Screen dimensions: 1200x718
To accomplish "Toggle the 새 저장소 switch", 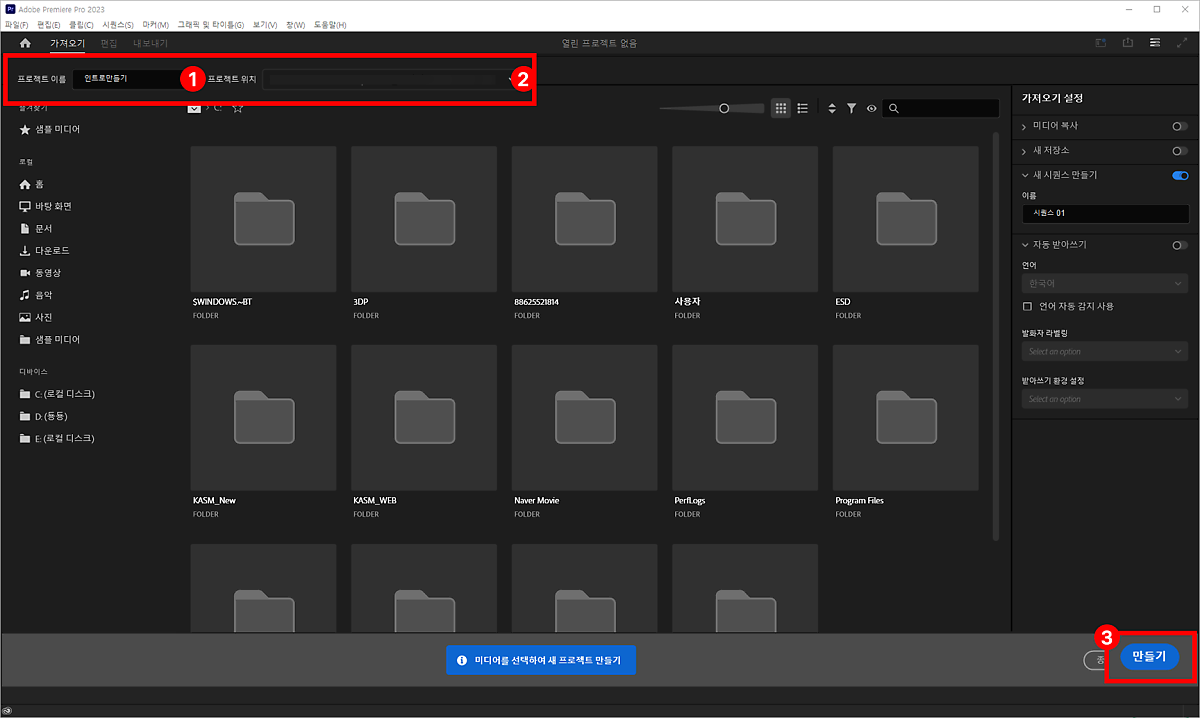I will 1180,151.
